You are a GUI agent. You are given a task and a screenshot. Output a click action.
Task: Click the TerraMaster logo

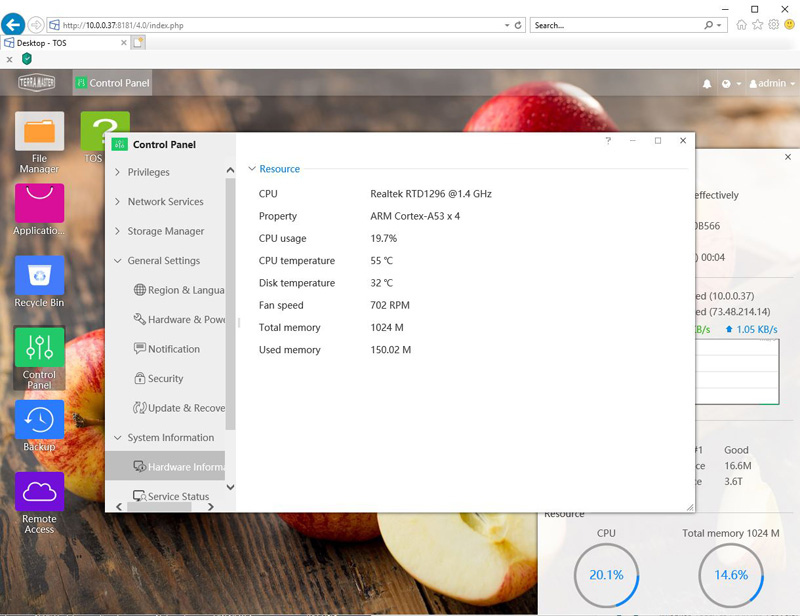[x=36, y=83]
